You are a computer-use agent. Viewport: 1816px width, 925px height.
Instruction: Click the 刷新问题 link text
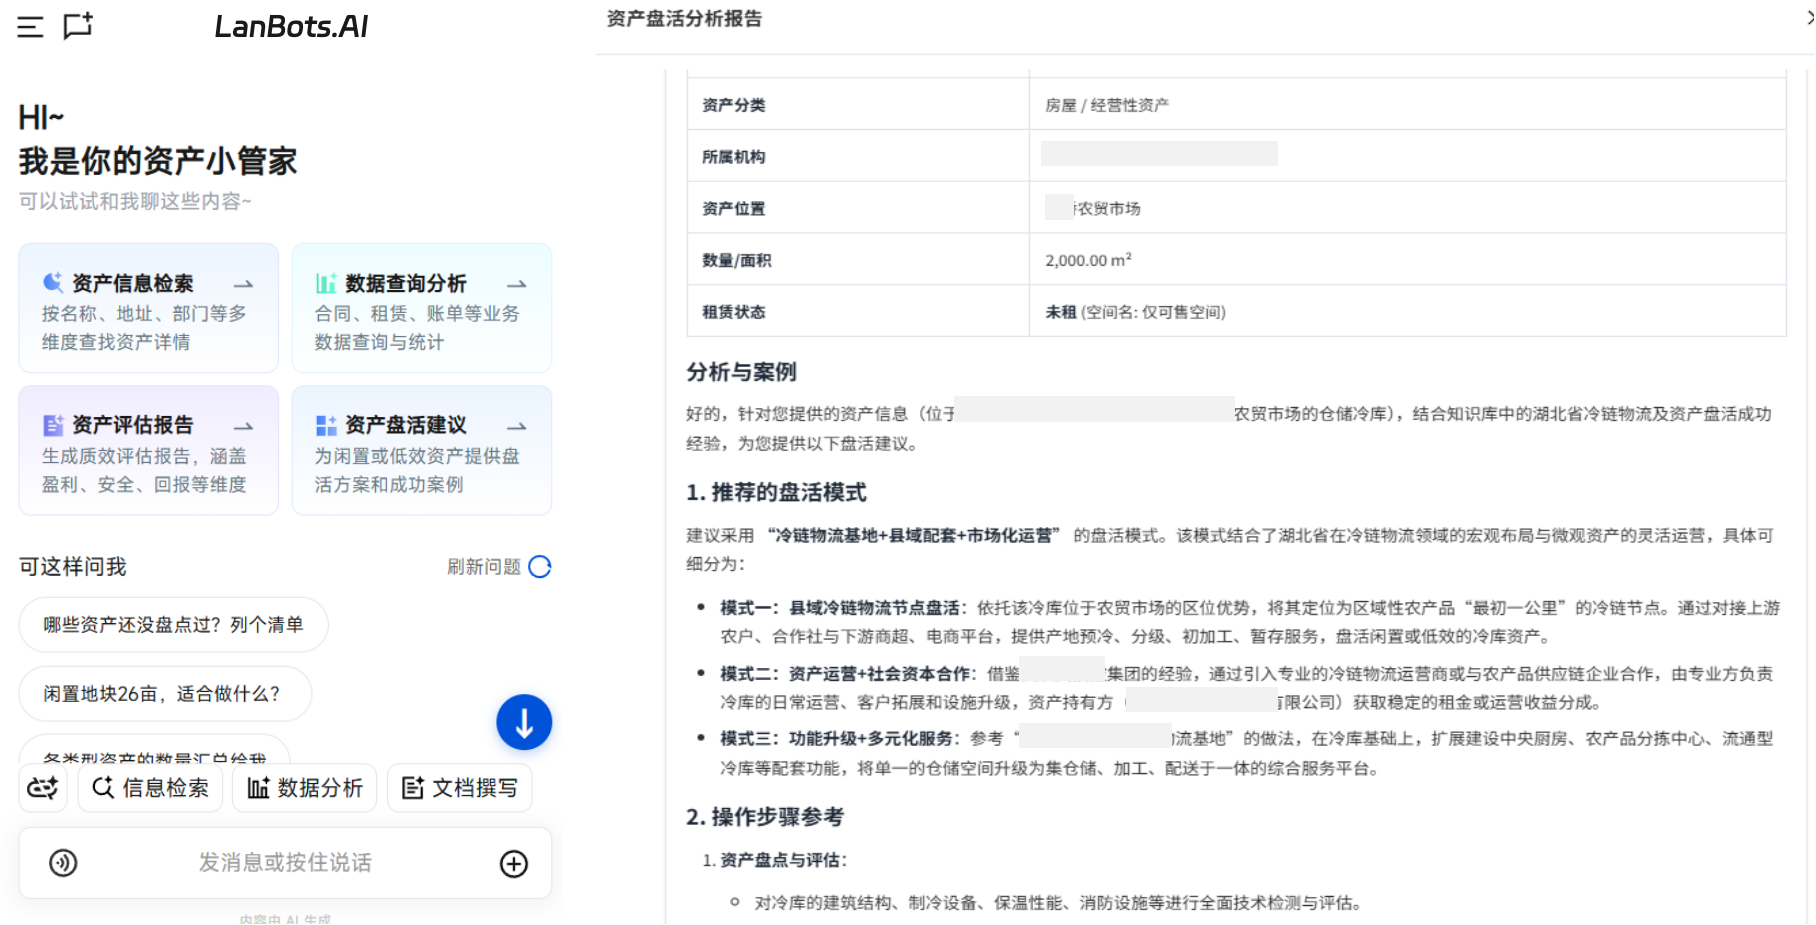(484, 567)
